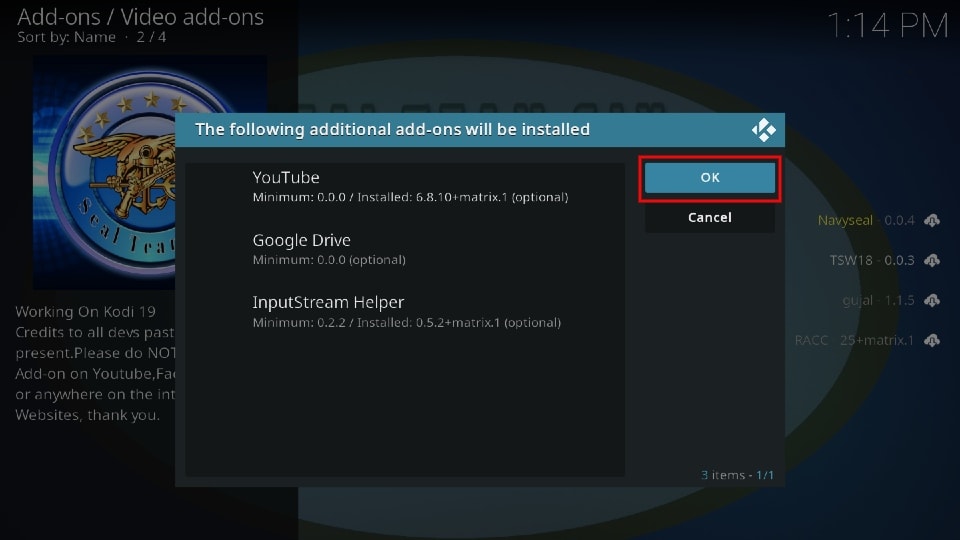The image size is (960, 540).
Task: Click the Sort by: Name label
Action: tap(66, 37)
